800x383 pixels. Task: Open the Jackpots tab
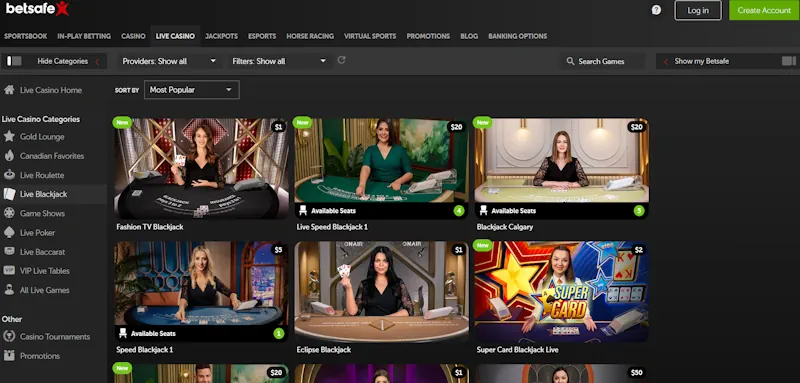click(221, 36)
